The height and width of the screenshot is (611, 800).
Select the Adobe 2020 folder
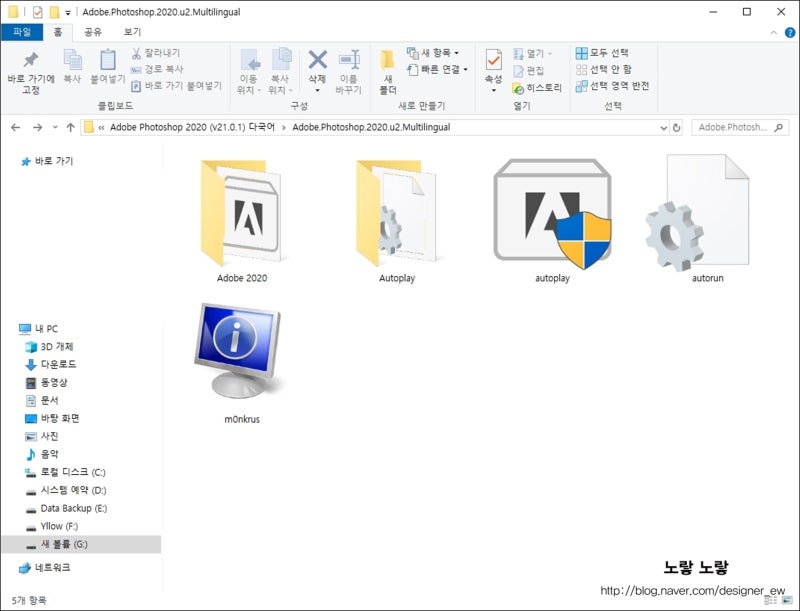pyautogui.click(x=241, y=221)
